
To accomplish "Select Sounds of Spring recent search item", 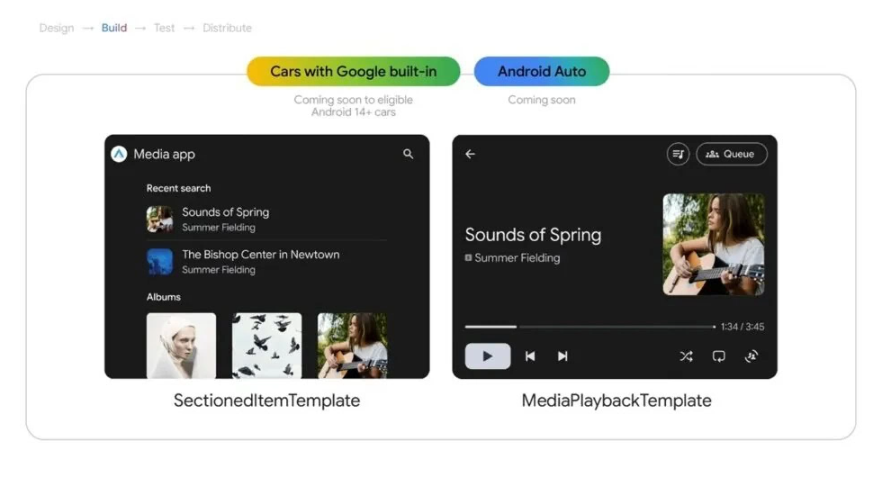I will 266,219.
